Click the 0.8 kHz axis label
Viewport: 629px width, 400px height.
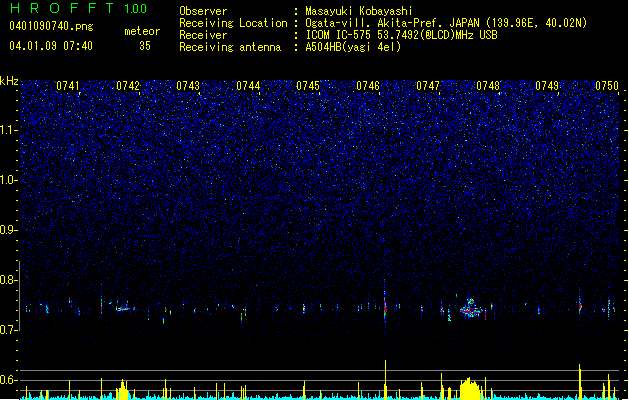[x=8, y=280]
